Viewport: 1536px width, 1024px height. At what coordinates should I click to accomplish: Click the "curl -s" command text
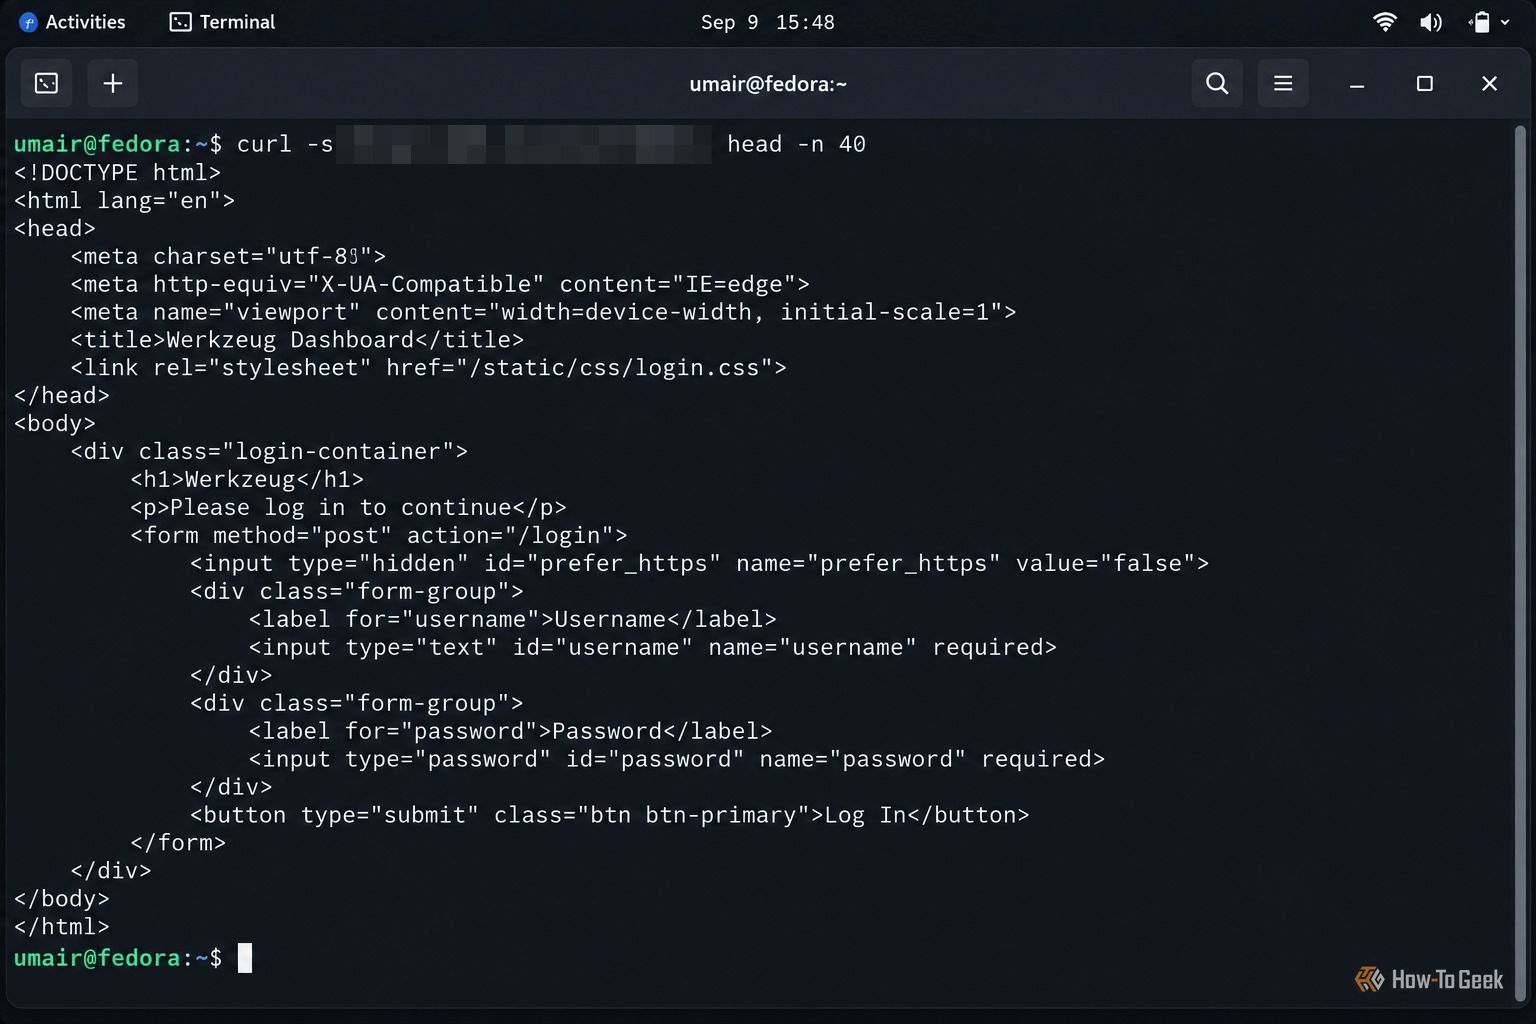(x=285, y=144)
